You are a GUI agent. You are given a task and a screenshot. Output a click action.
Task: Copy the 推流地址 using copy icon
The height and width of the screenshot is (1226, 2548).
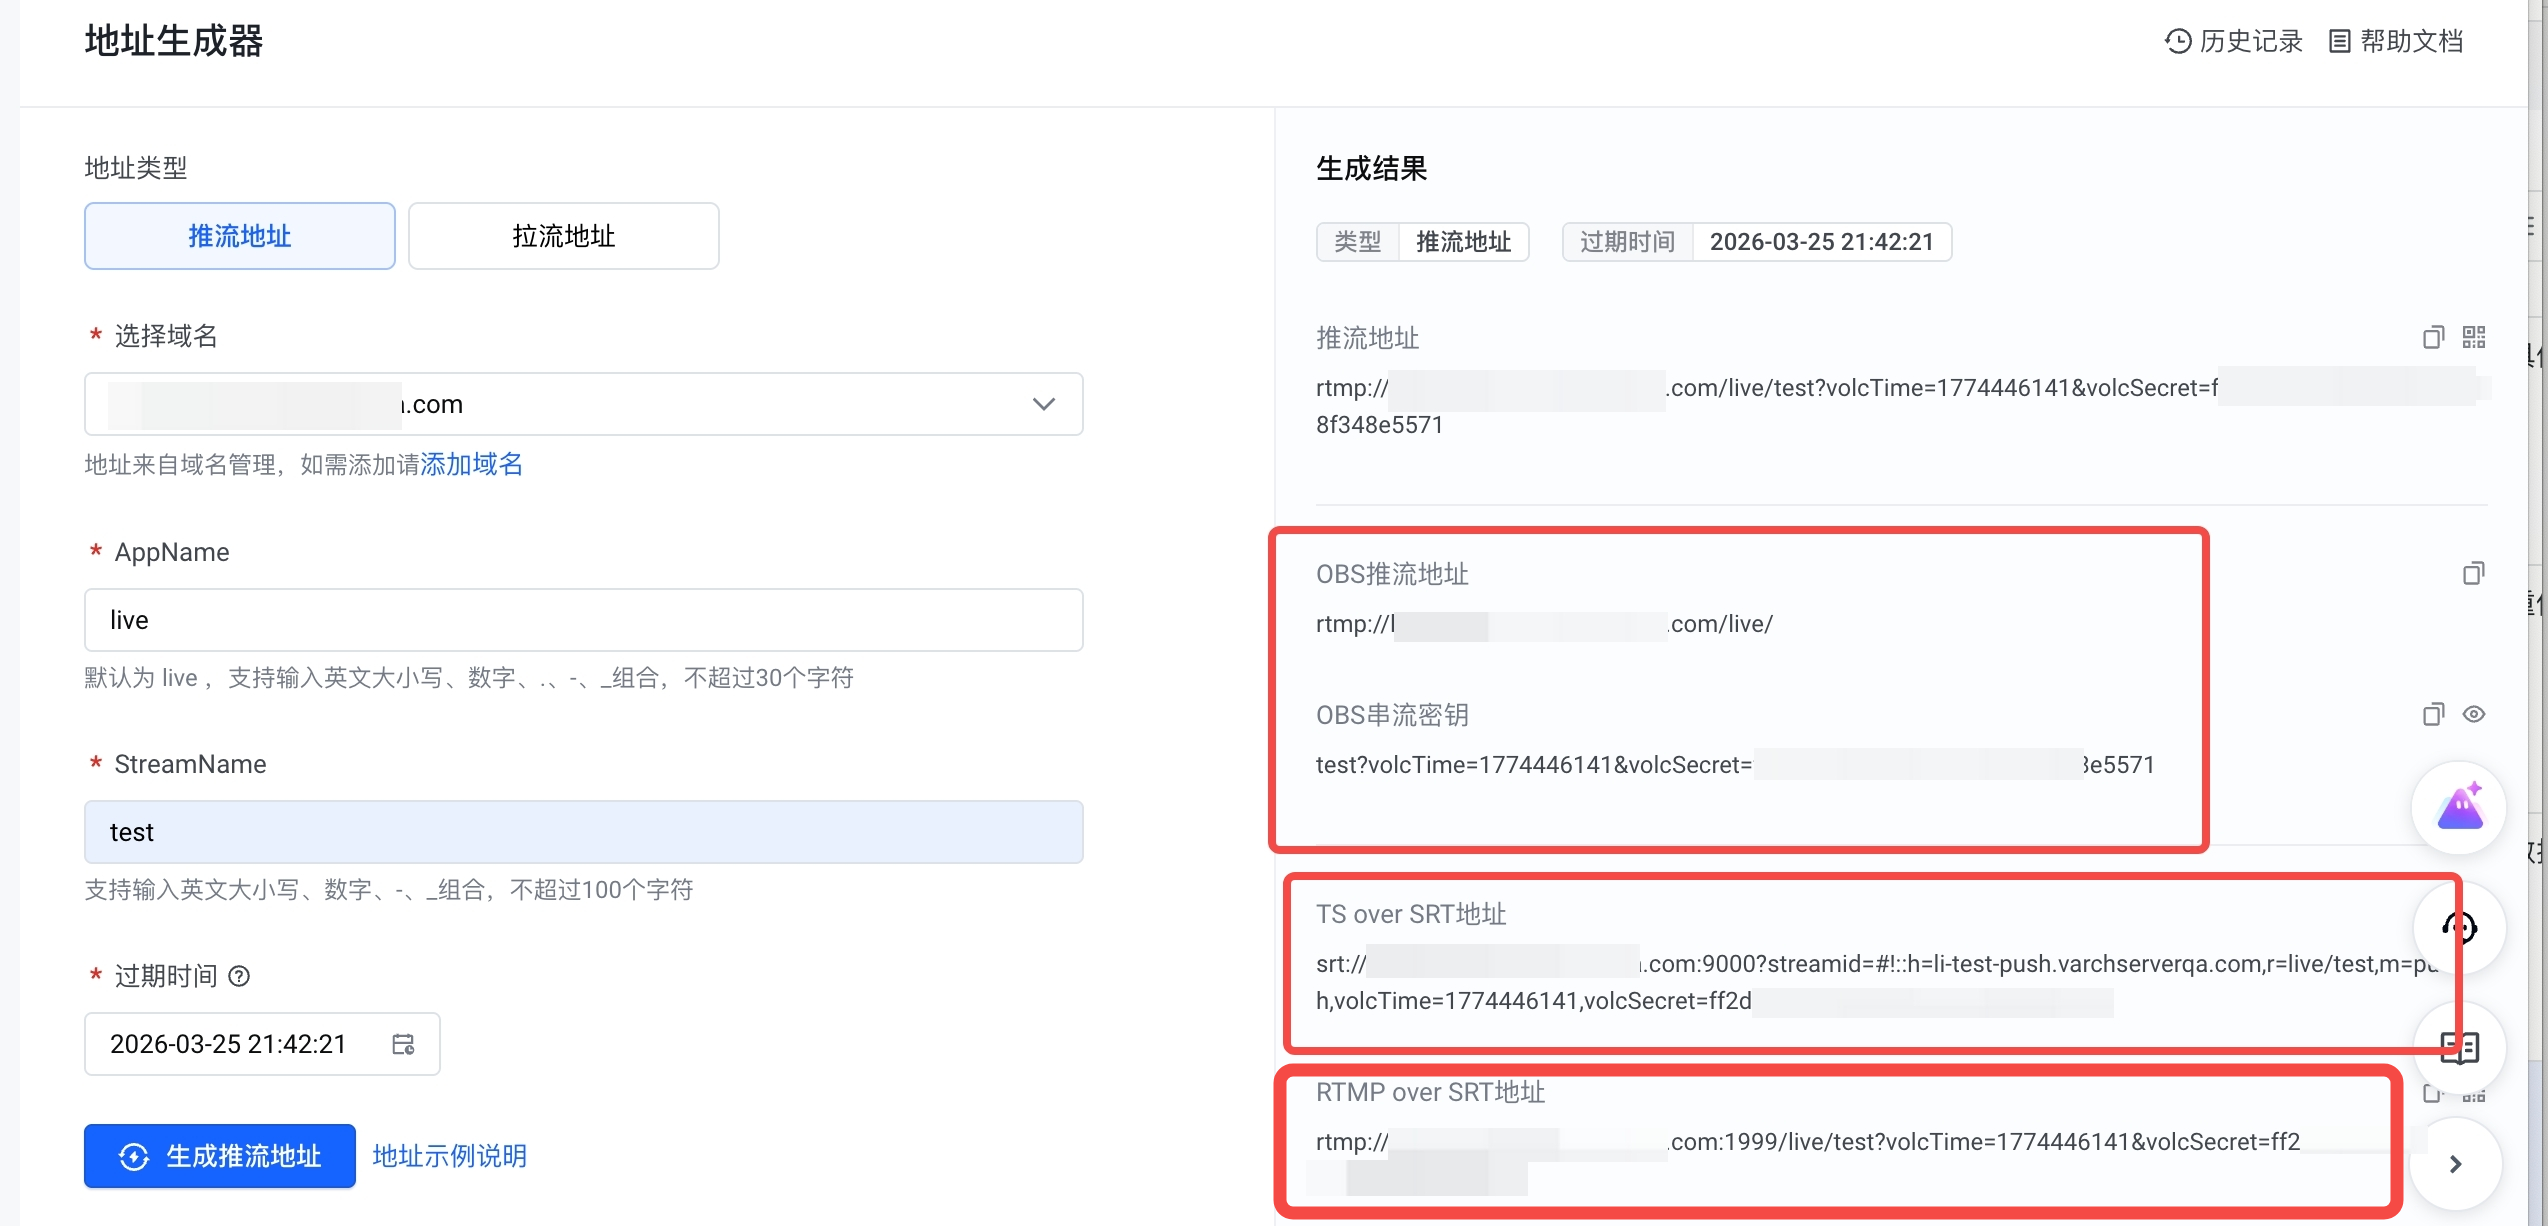(2433, 337)
